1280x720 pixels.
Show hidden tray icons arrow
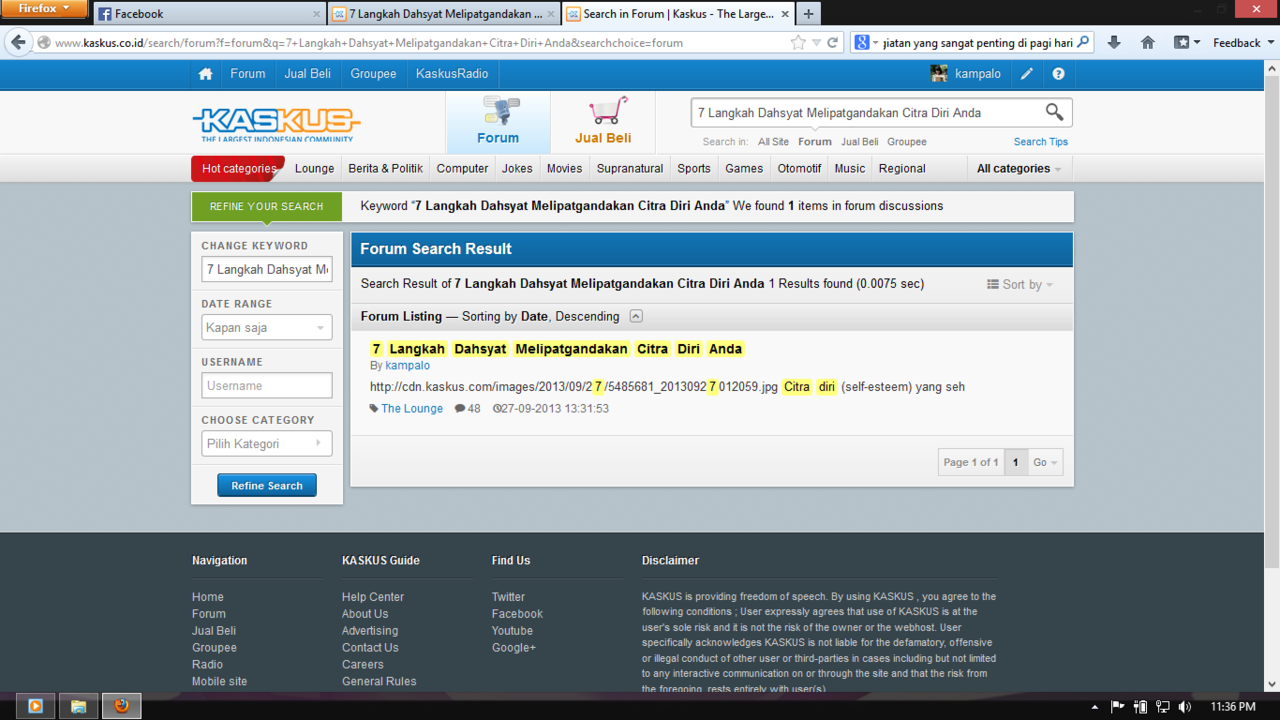click(1095, 707)
